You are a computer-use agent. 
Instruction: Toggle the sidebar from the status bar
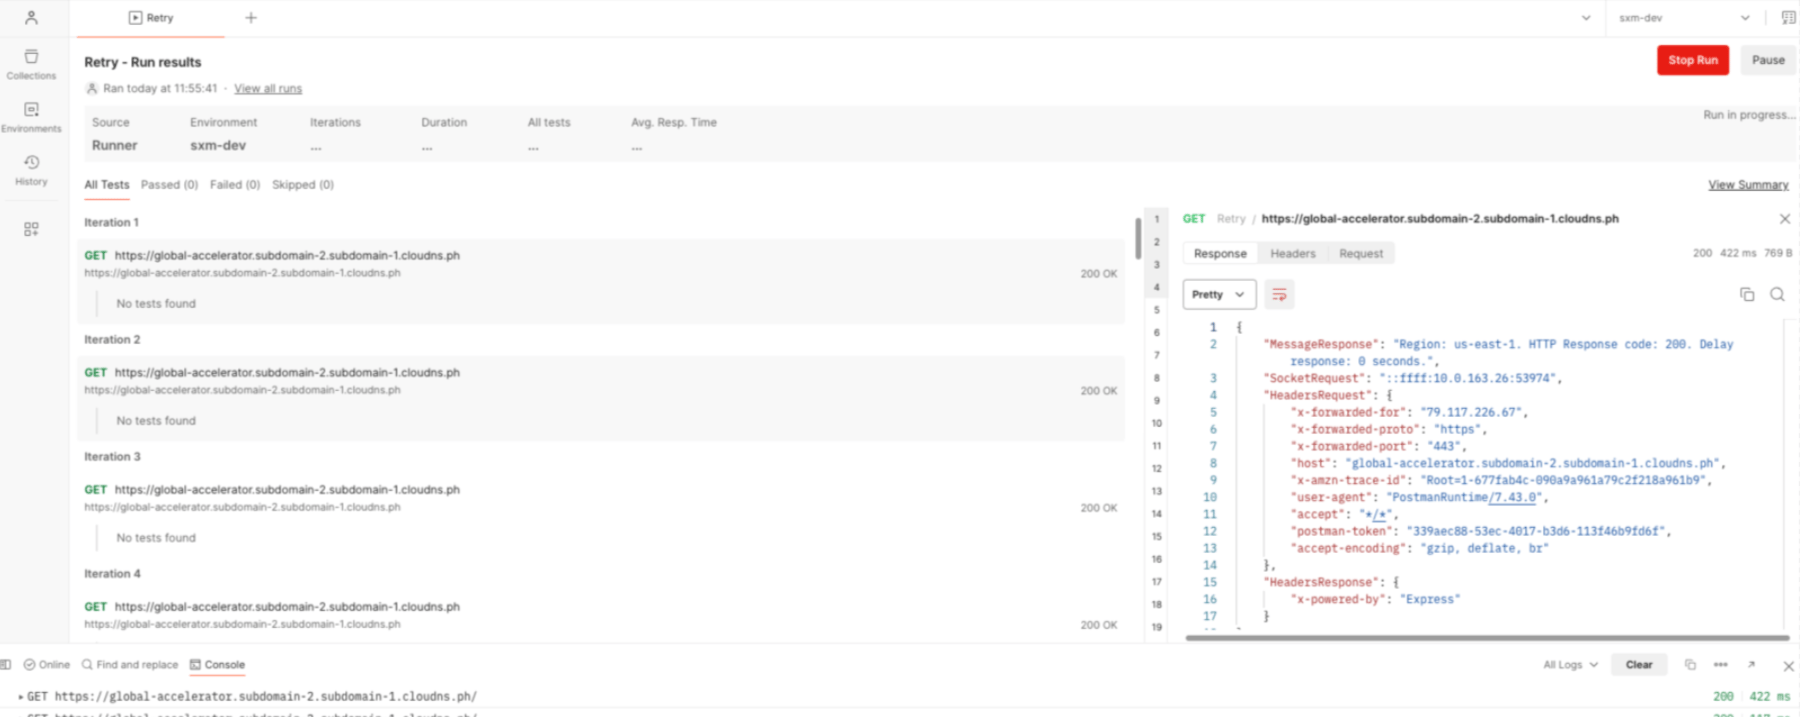click(x=6, y=665)
